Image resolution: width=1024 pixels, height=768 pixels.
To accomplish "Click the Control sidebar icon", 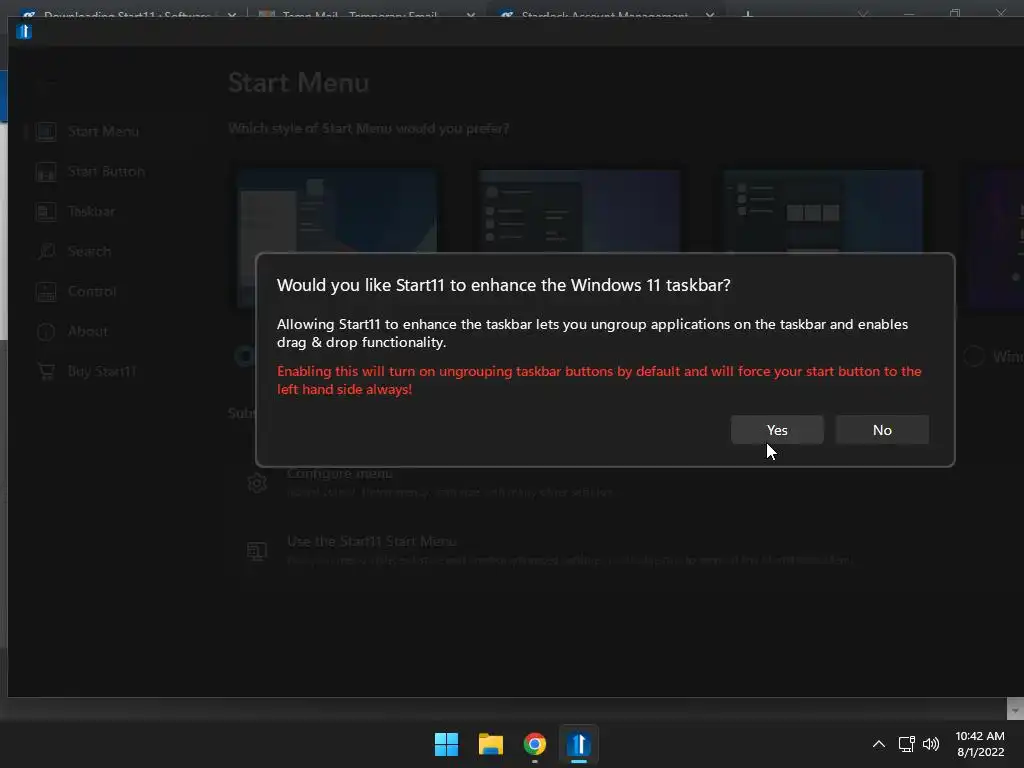I will click(46, 291).
